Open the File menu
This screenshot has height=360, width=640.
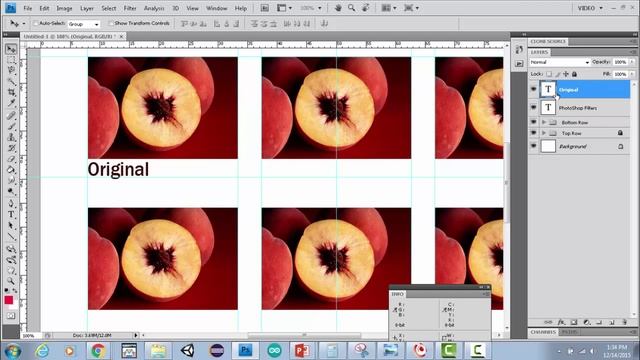(x=27, y=8)
